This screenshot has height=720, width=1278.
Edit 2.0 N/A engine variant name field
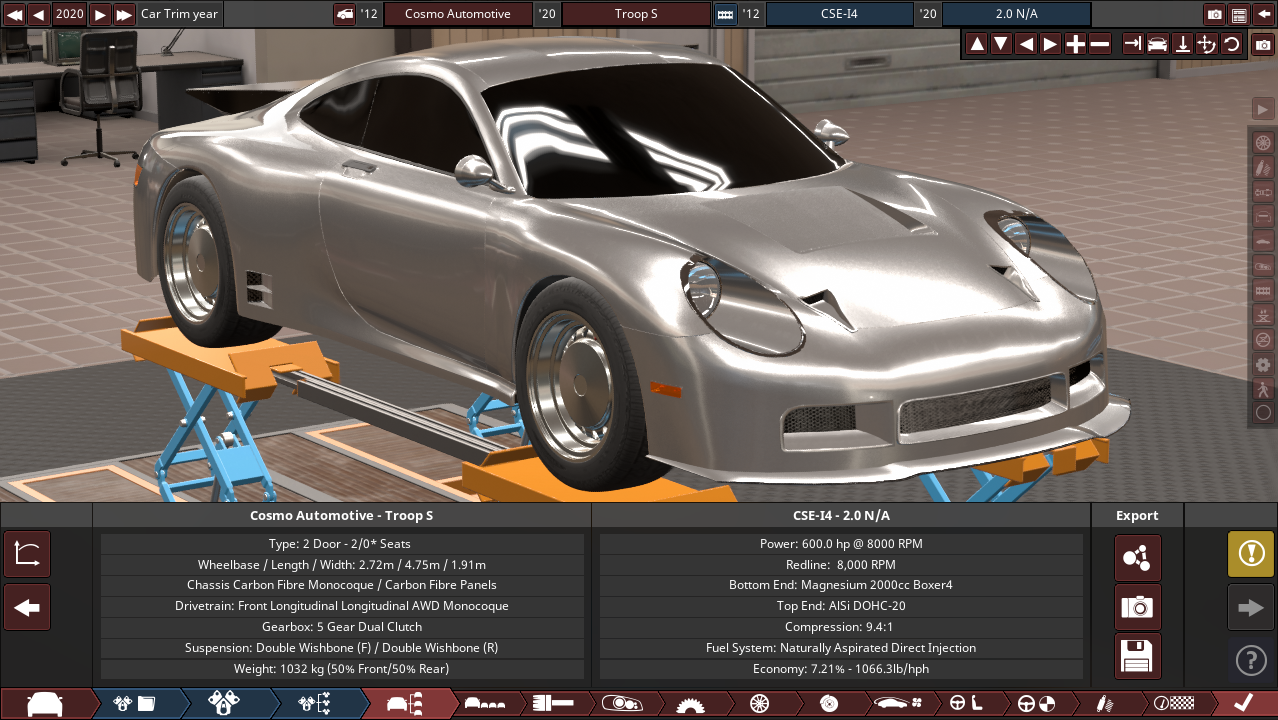point(1017,14)
